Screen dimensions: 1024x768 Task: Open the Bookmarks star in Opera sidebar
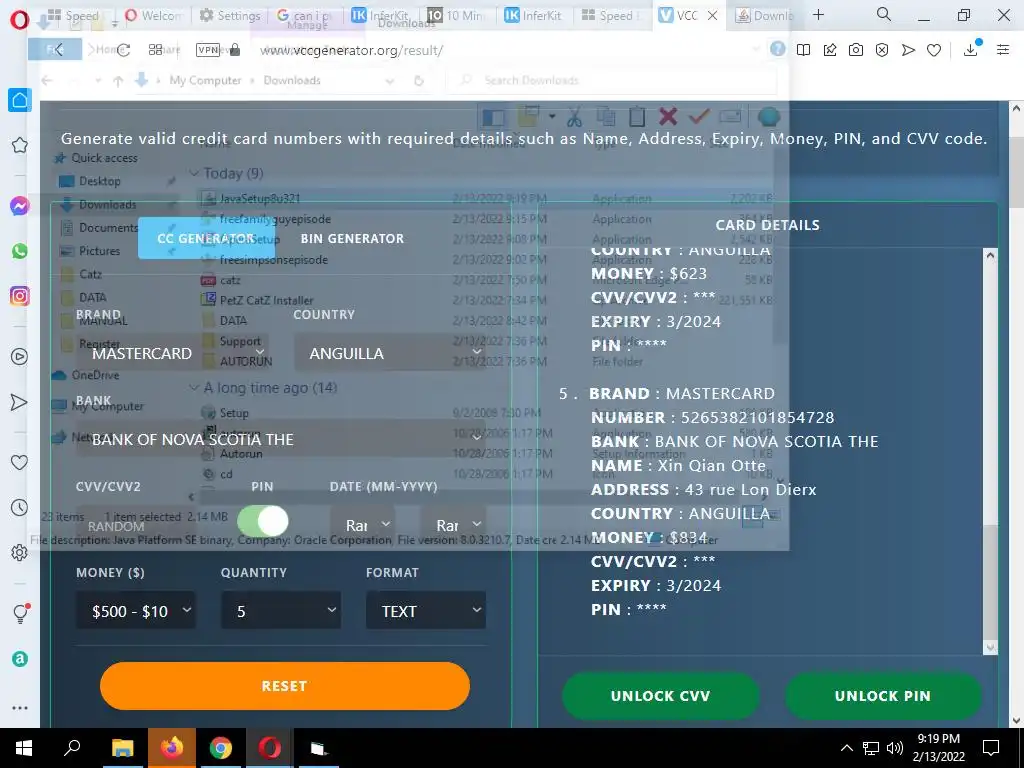[20, 145]
